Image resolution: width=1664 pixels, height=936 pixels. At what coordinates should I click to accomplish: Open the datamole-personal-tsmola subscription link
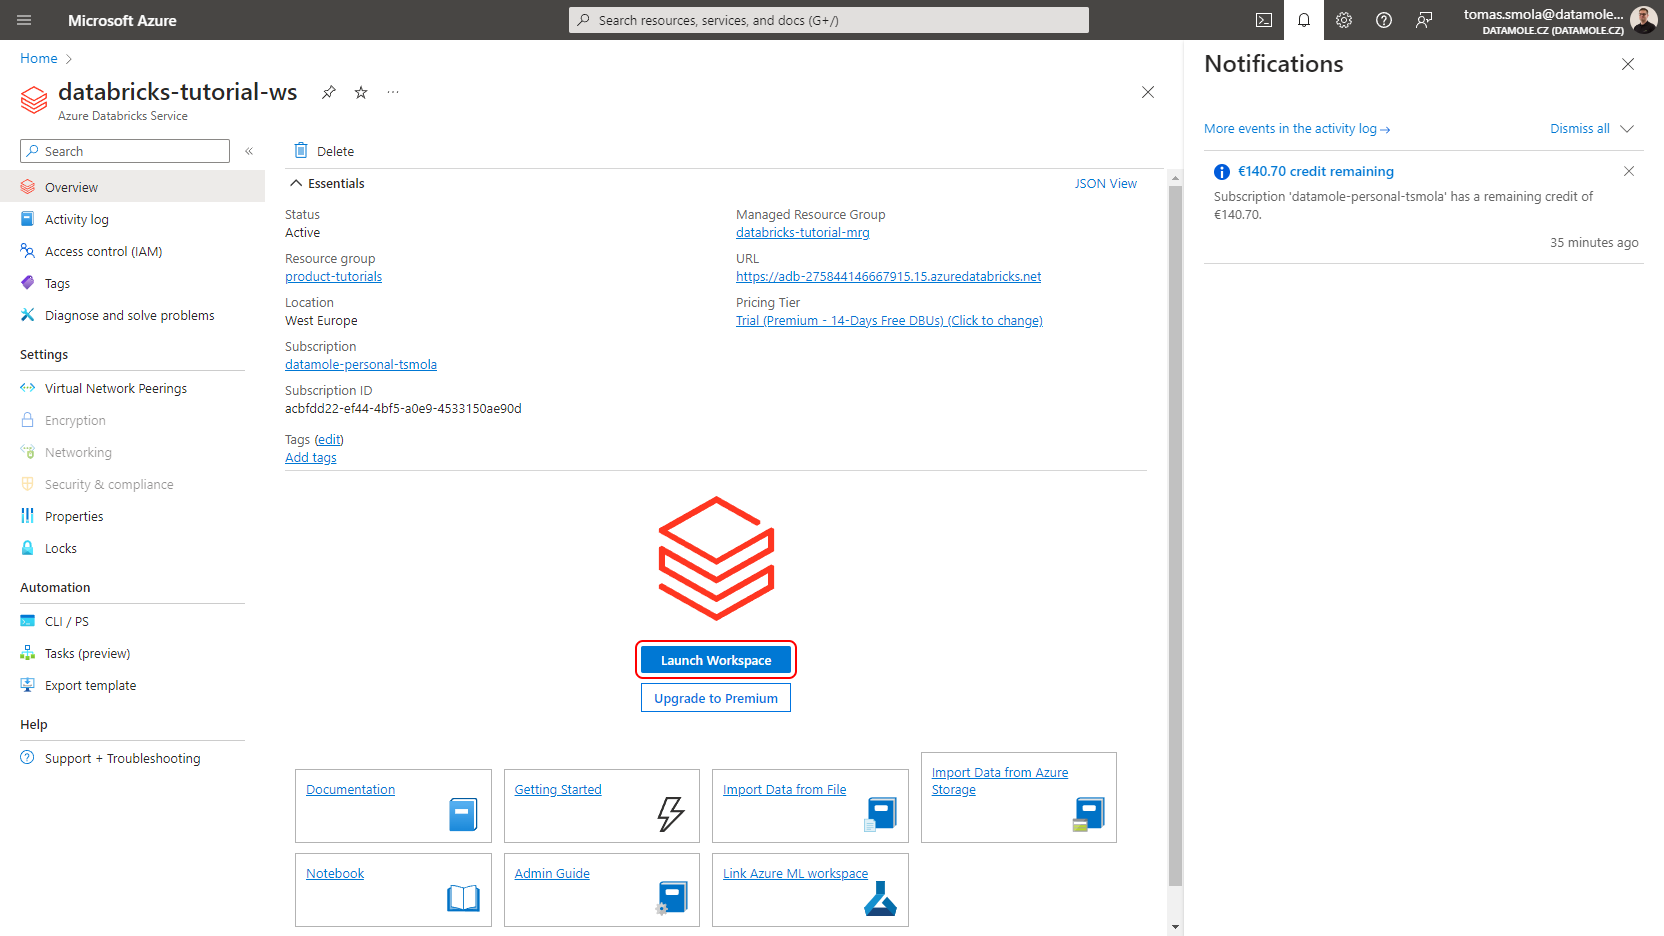click(x=361, y=365)
